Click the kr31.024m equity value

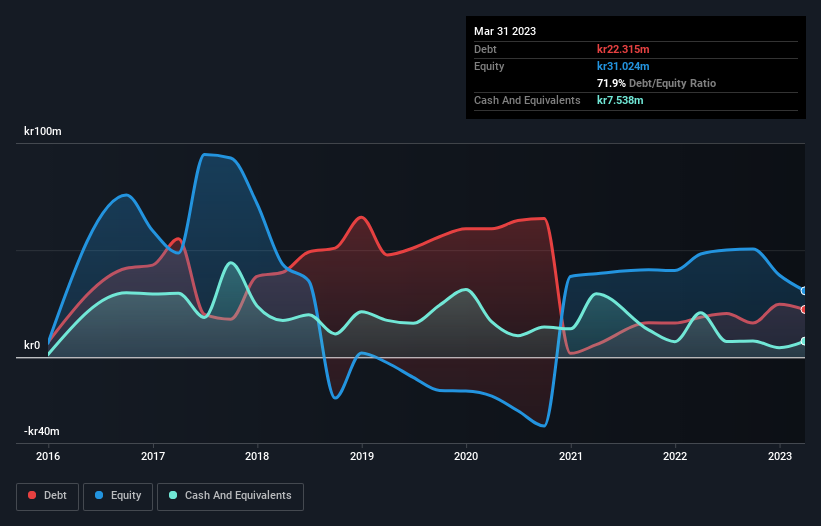point(623,66)
